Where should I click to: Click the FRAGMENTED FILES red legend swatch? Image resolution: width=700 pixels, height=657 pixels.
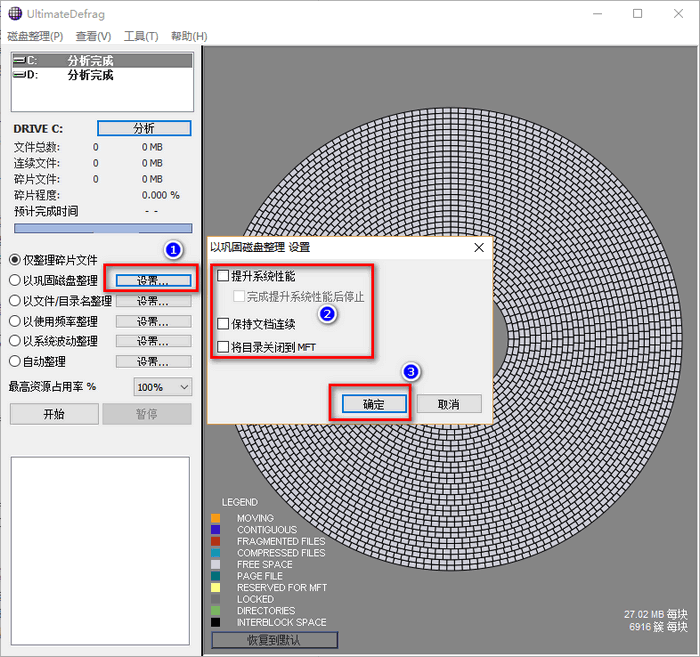coord(216,541)
